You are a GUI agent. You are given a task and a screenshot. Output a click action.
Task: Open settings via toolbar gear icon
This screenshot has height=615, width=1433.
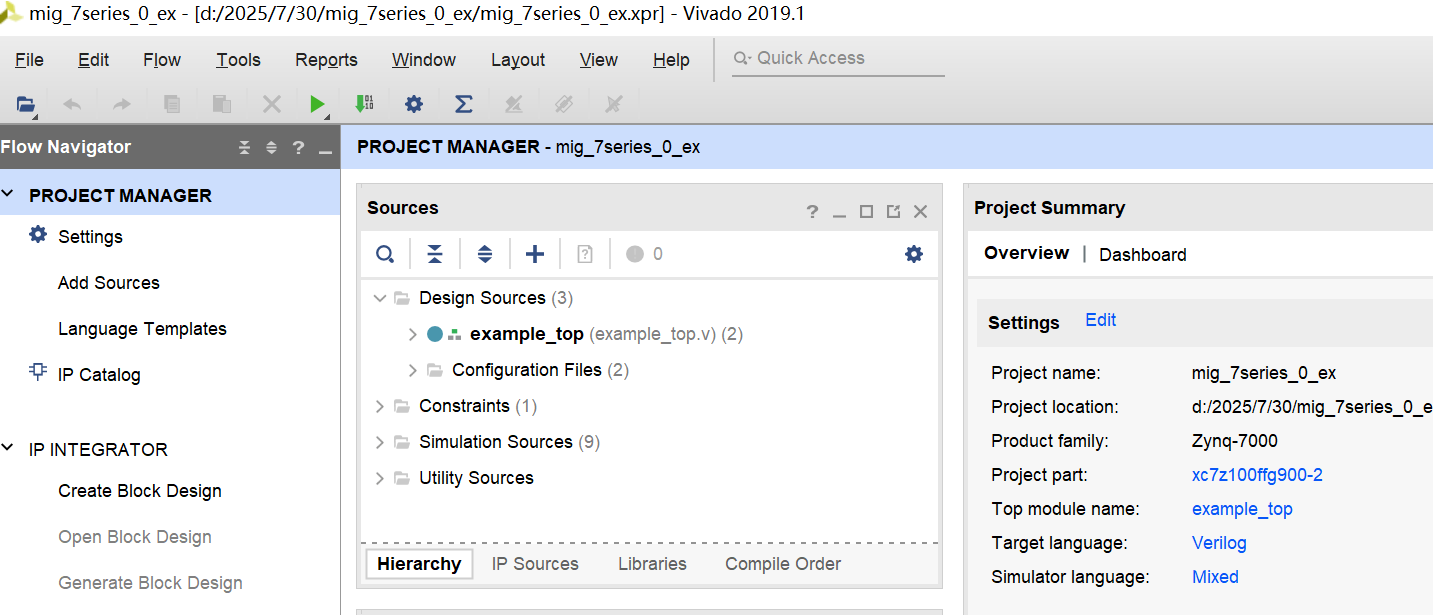pos(414,103)
